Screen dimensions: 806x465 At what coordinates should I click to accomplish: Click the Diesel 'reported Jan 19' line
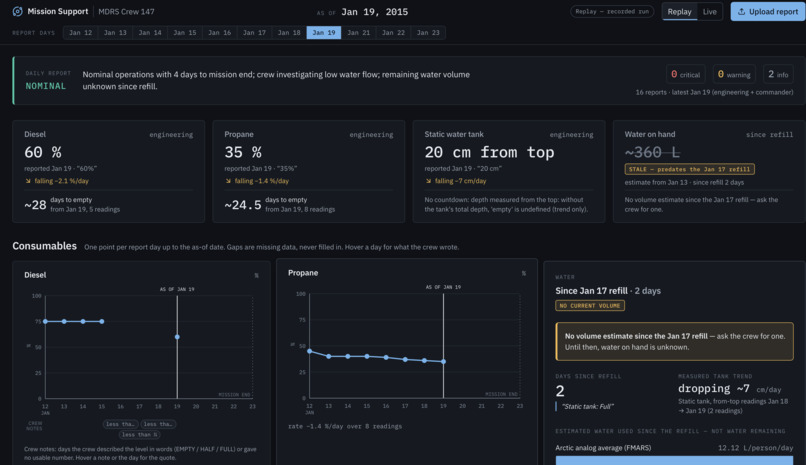61,169
